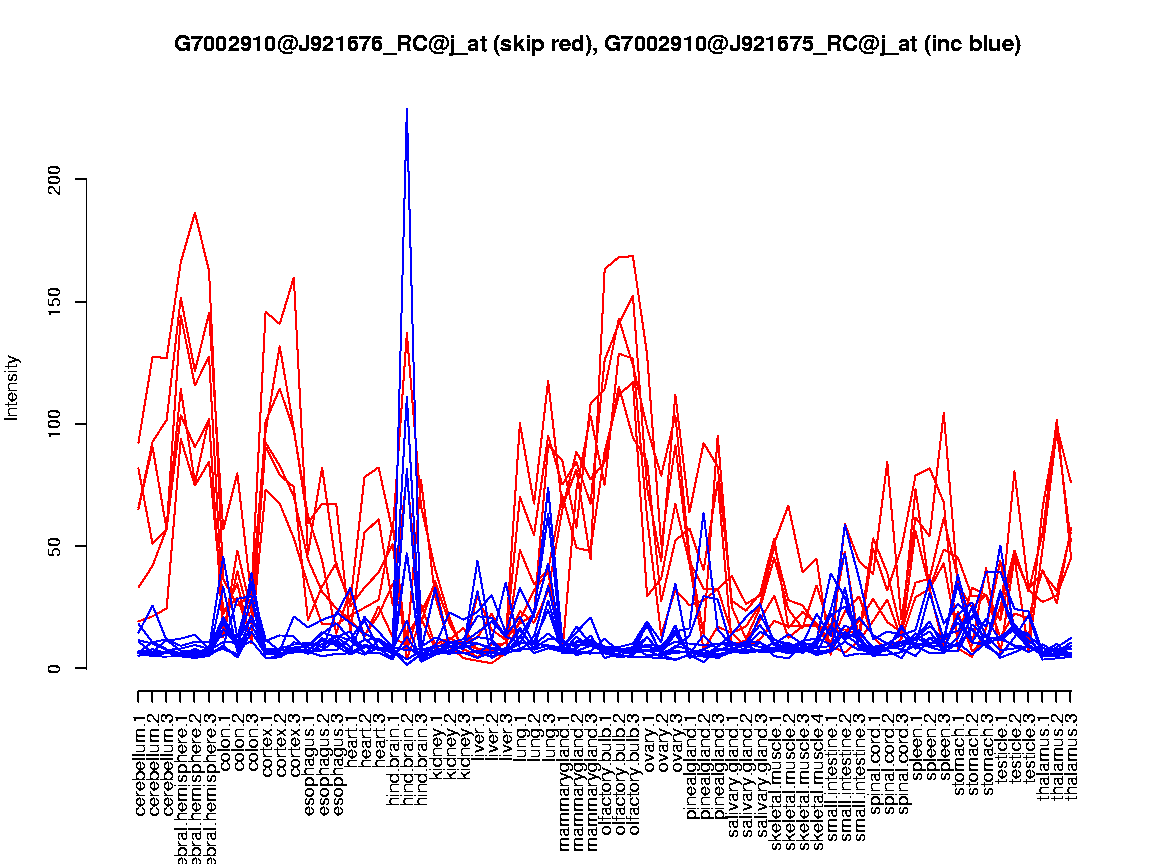Click the 'Intensity' y-axis label
This screenshot has height=864, width=1152.
point(13,387)
